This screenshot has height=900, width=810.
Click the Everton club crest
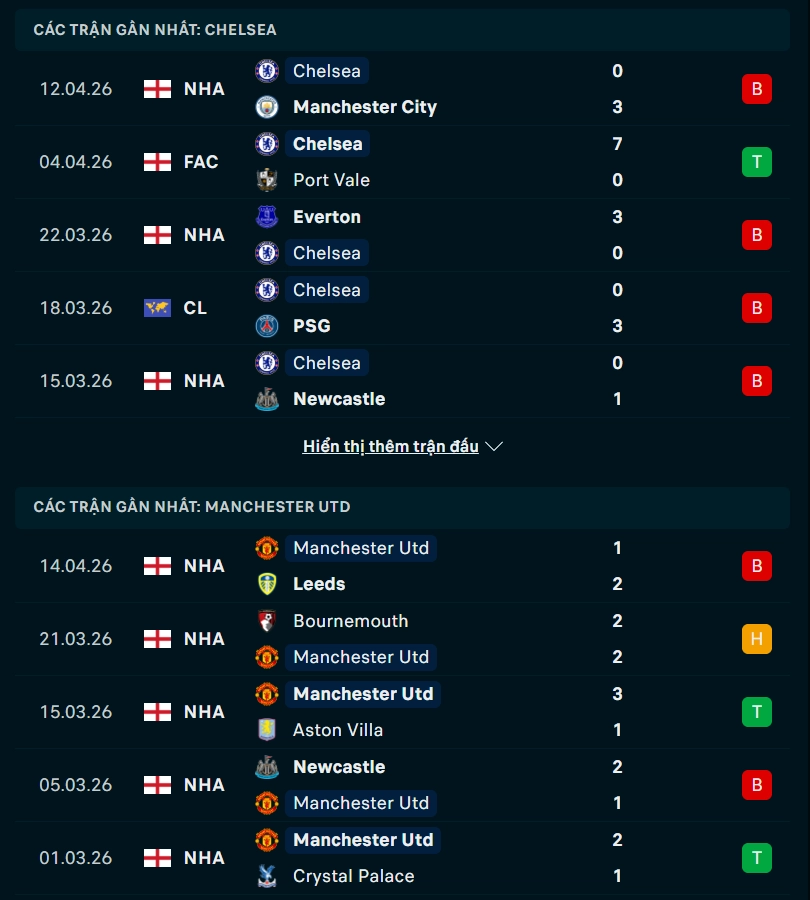coord(267,217)
